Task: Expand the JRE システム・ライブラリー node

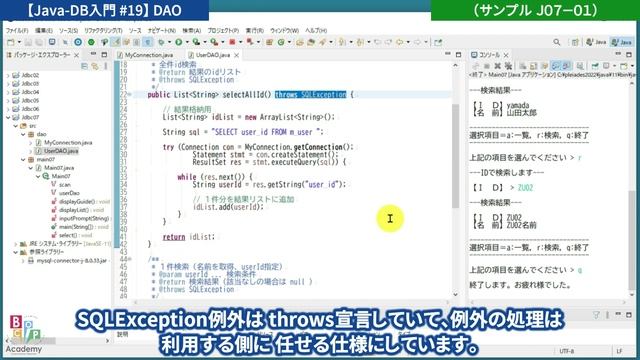Action: pyautogui.click(x=16, y=244)
